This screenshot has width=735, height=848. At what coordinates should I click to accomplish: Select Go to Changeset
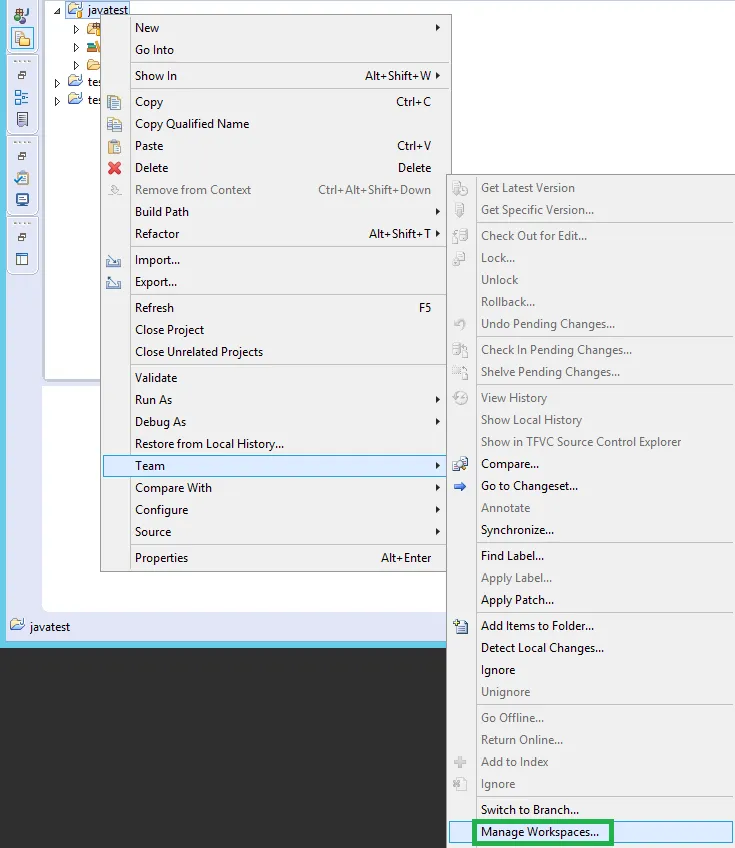pyautogui.click(x=591, y=486)
